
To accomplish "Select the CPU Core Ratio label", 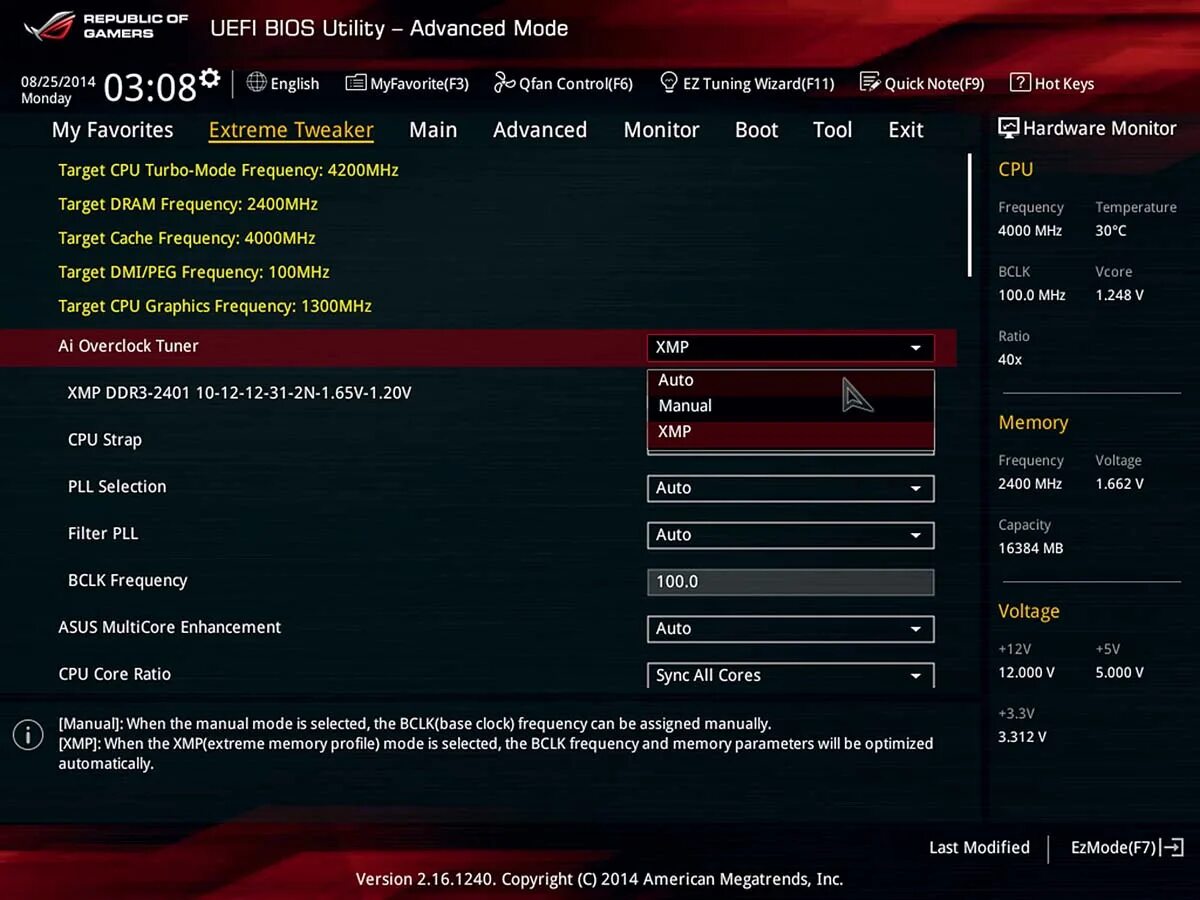I will pos(115,674).
